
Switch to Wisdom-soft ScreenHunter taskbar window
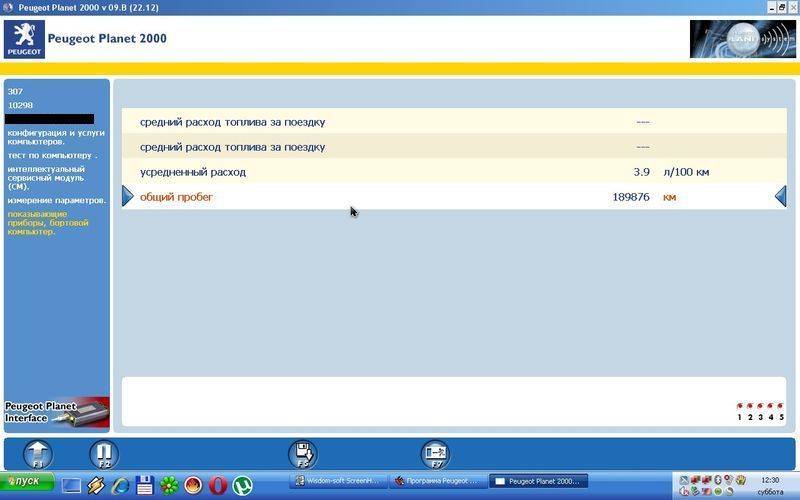pyautogui.click(x=338, y=481)
